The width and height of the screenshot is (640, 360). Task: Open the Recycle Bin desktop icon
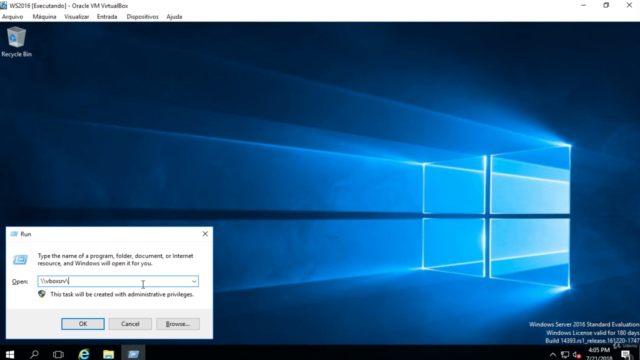pos(16,42)
